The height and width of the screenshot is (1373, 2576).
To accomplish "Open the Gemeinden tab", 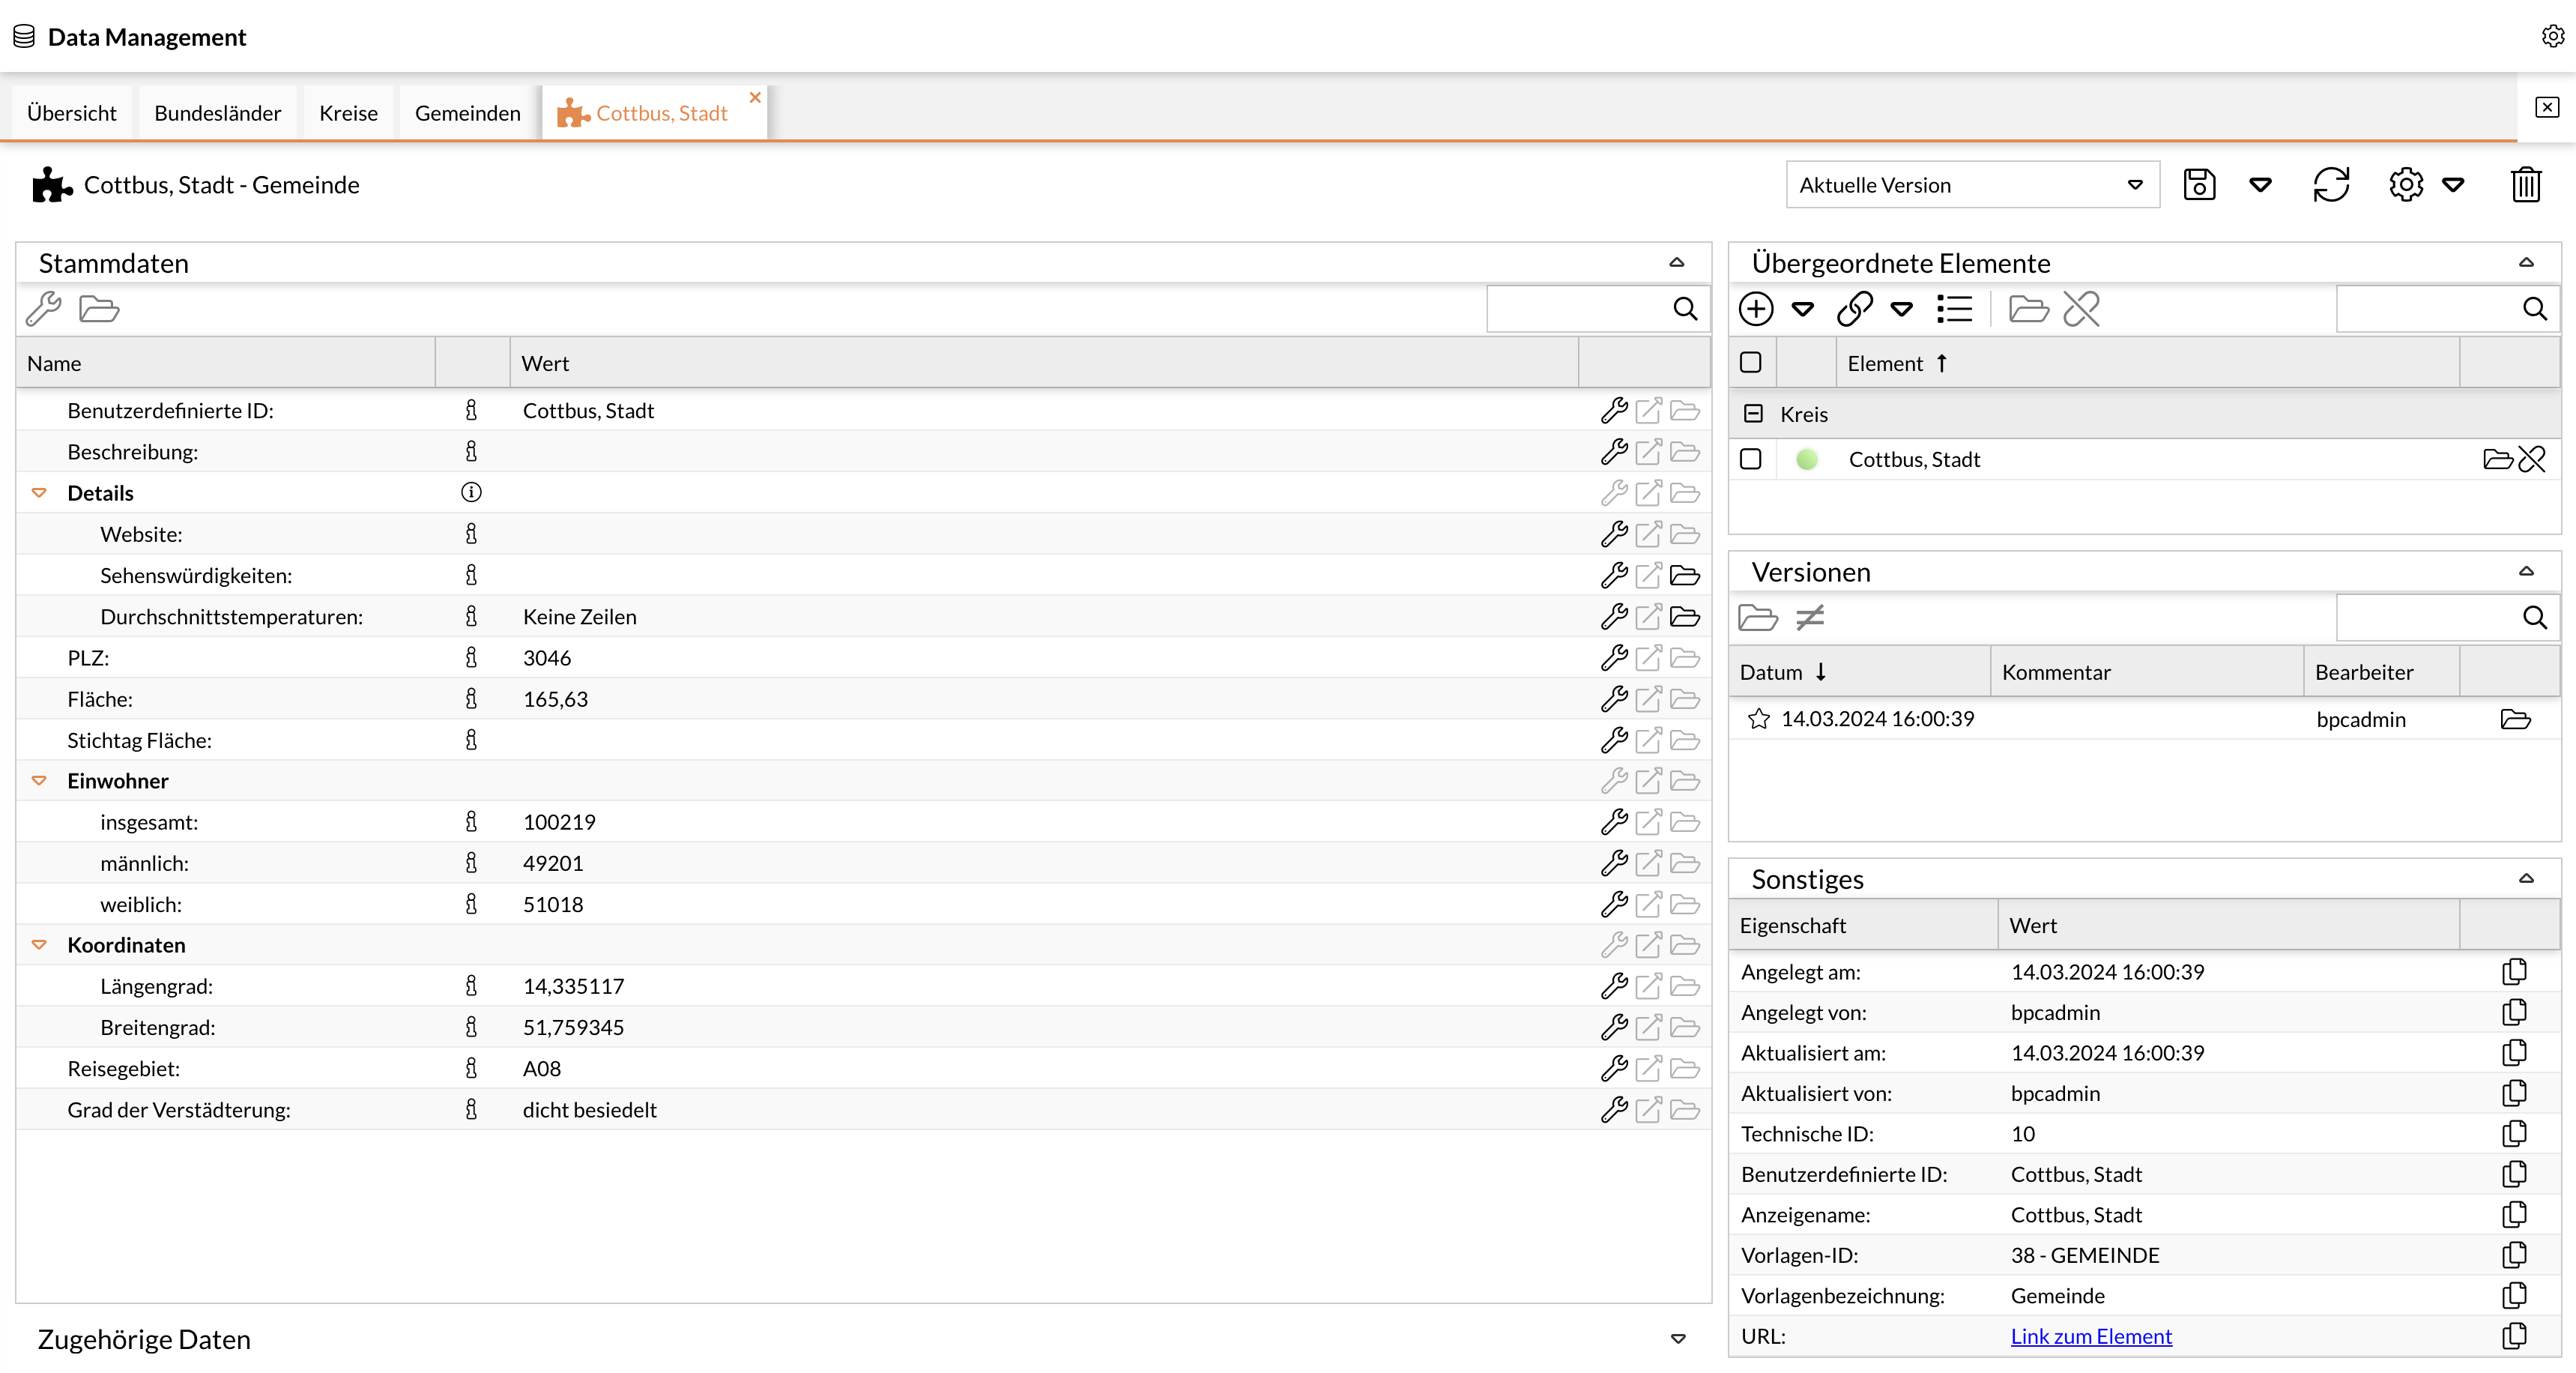I will coord(467,113).
